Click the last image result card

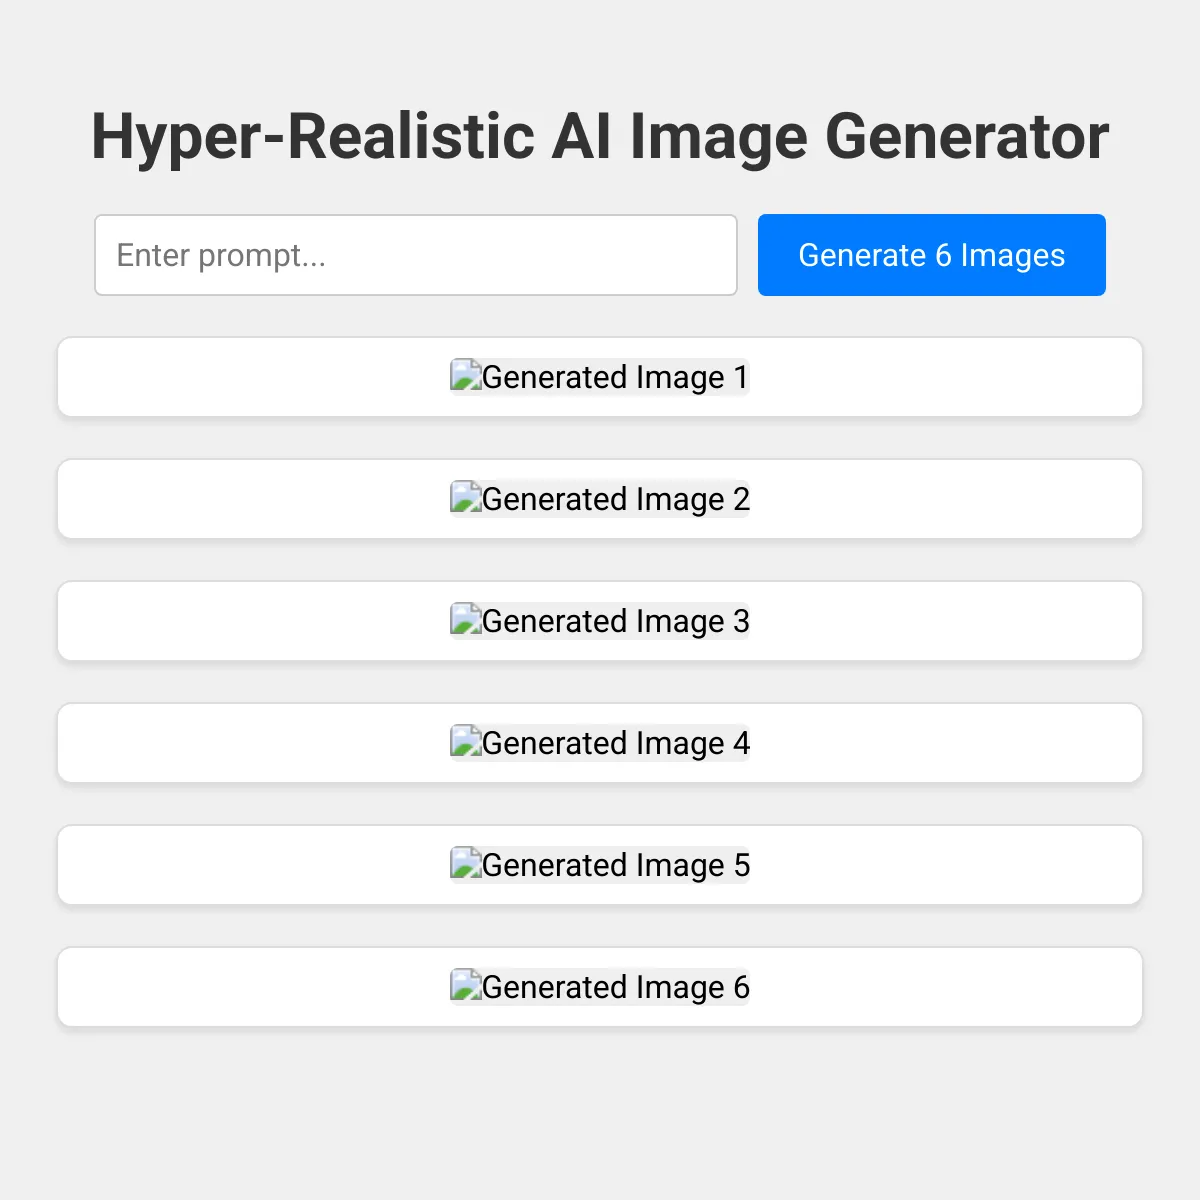pos(600,987)
